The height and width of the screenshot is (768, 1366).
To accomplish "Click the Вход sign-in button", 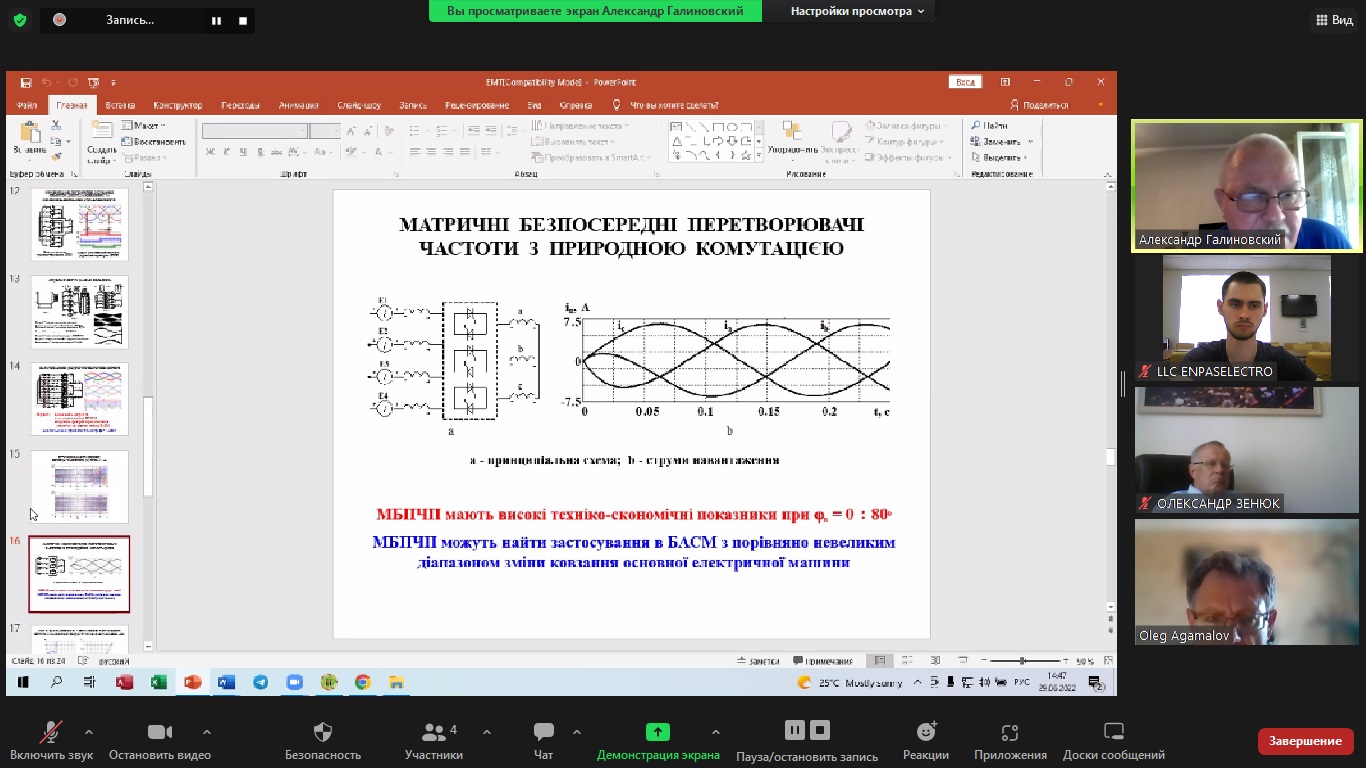I will (965, 82).
